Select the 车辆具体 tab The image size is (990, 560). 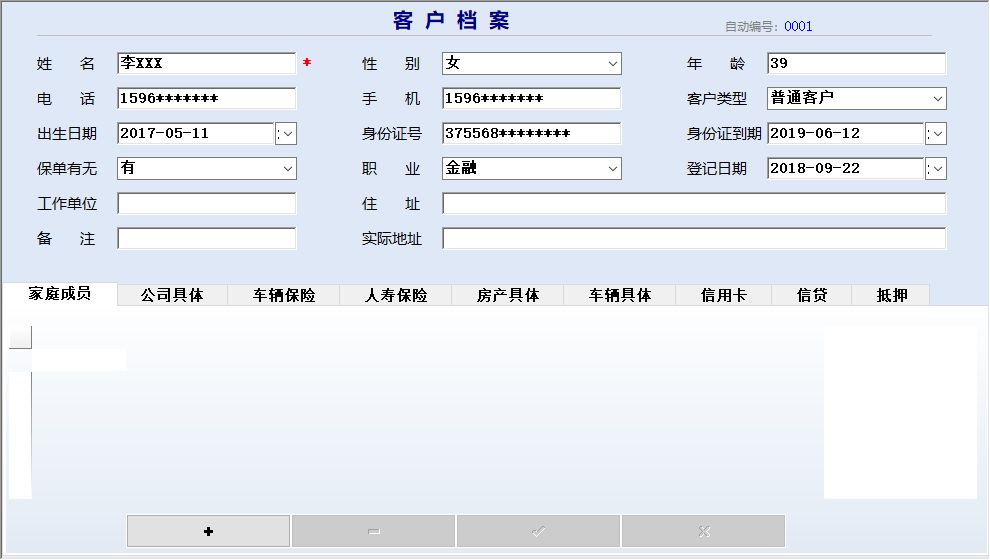[619, 295]
